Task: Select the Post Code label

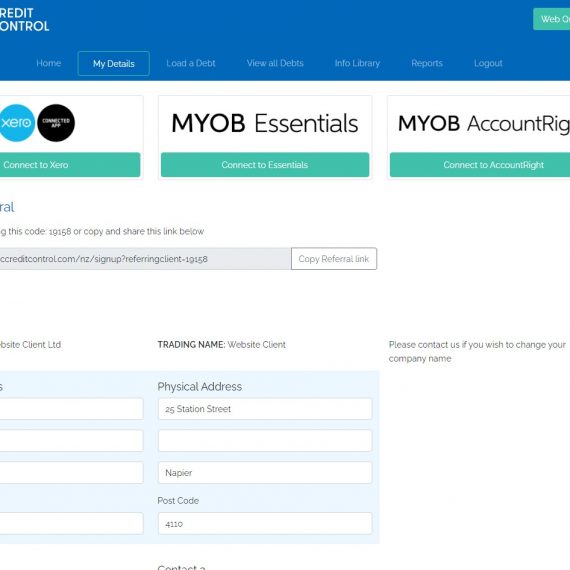Action: (178, 501)
